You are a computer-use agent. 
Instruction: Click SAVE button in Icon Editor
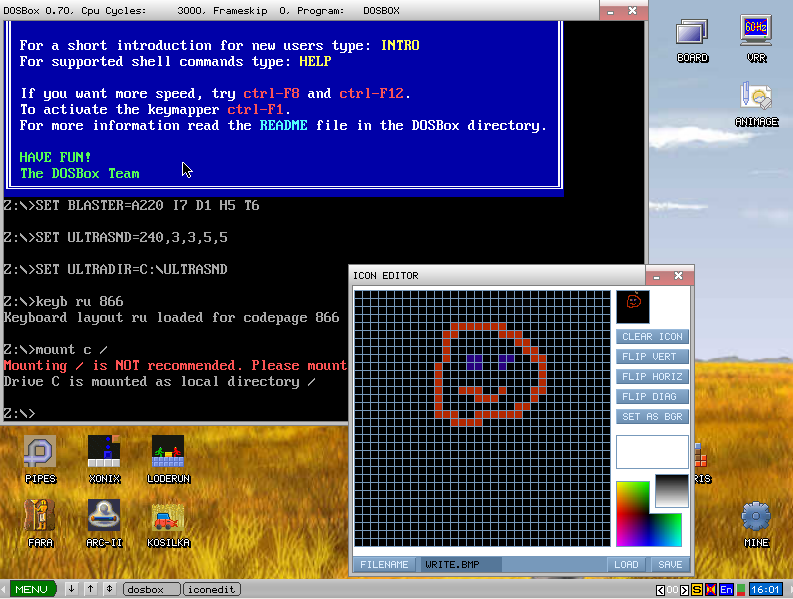(x=670, y=565)
